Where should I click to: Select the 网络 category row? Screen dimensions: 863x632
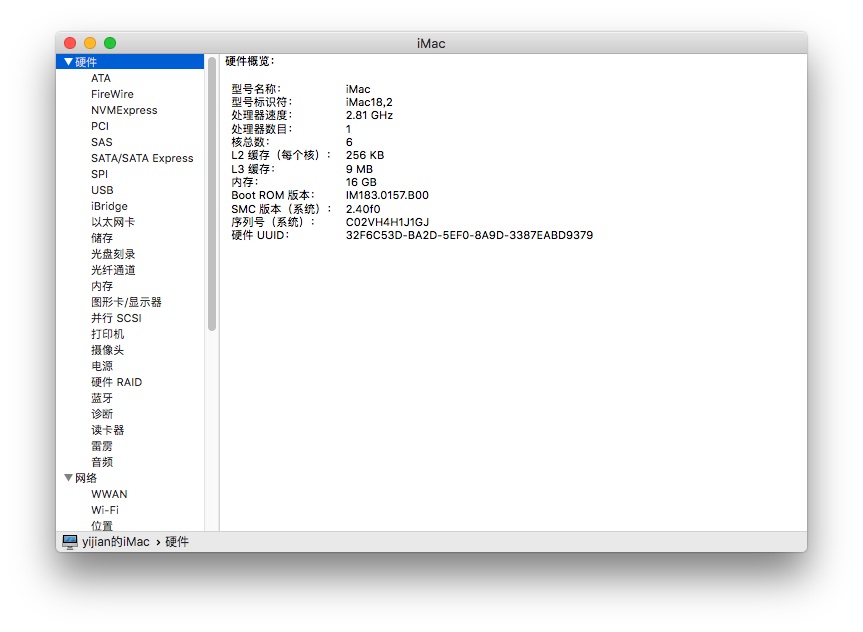130,478
